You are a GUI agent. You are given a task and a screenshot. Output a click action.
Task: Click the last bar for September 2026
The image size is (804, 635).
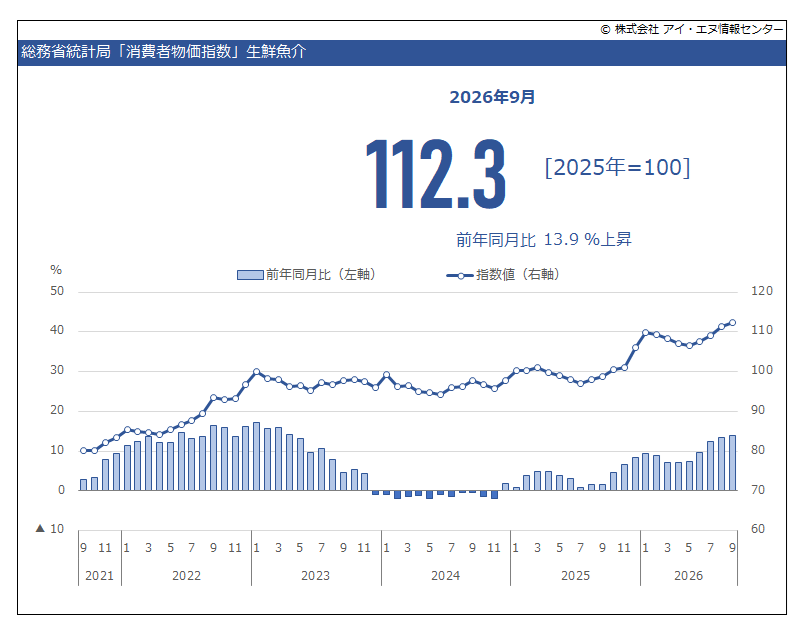(732, 463)
